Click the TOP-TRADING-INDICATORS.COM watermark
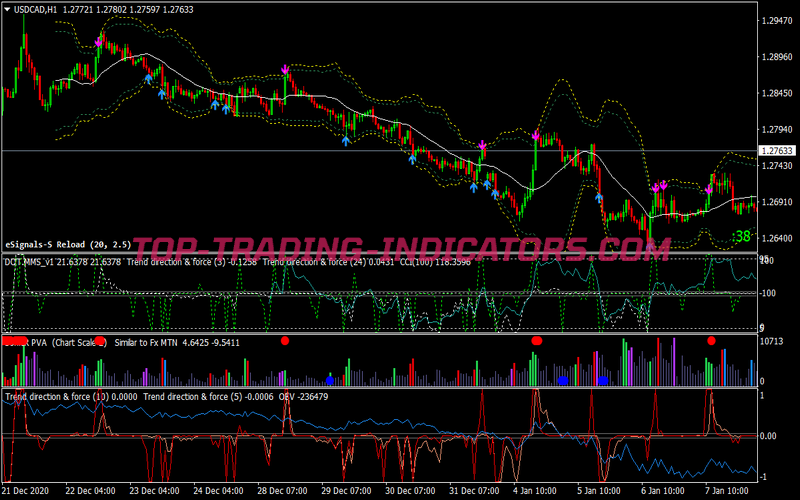 [390, 247]
